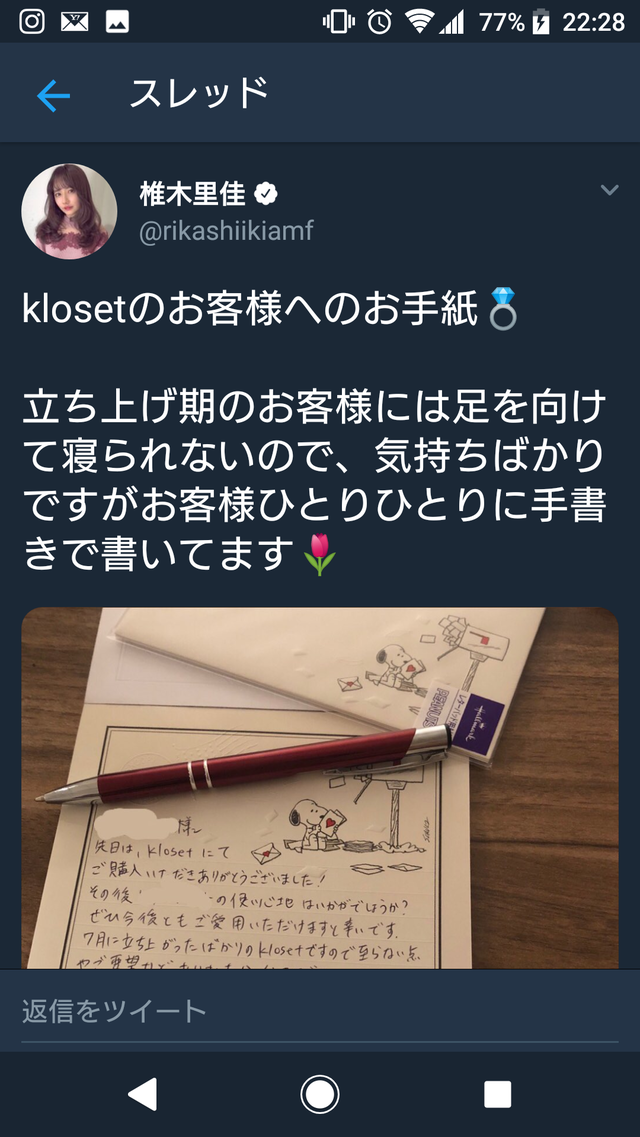Open the tweet options chevron menu
Viewport: 640px width, 1137px height.
point(610,190)
